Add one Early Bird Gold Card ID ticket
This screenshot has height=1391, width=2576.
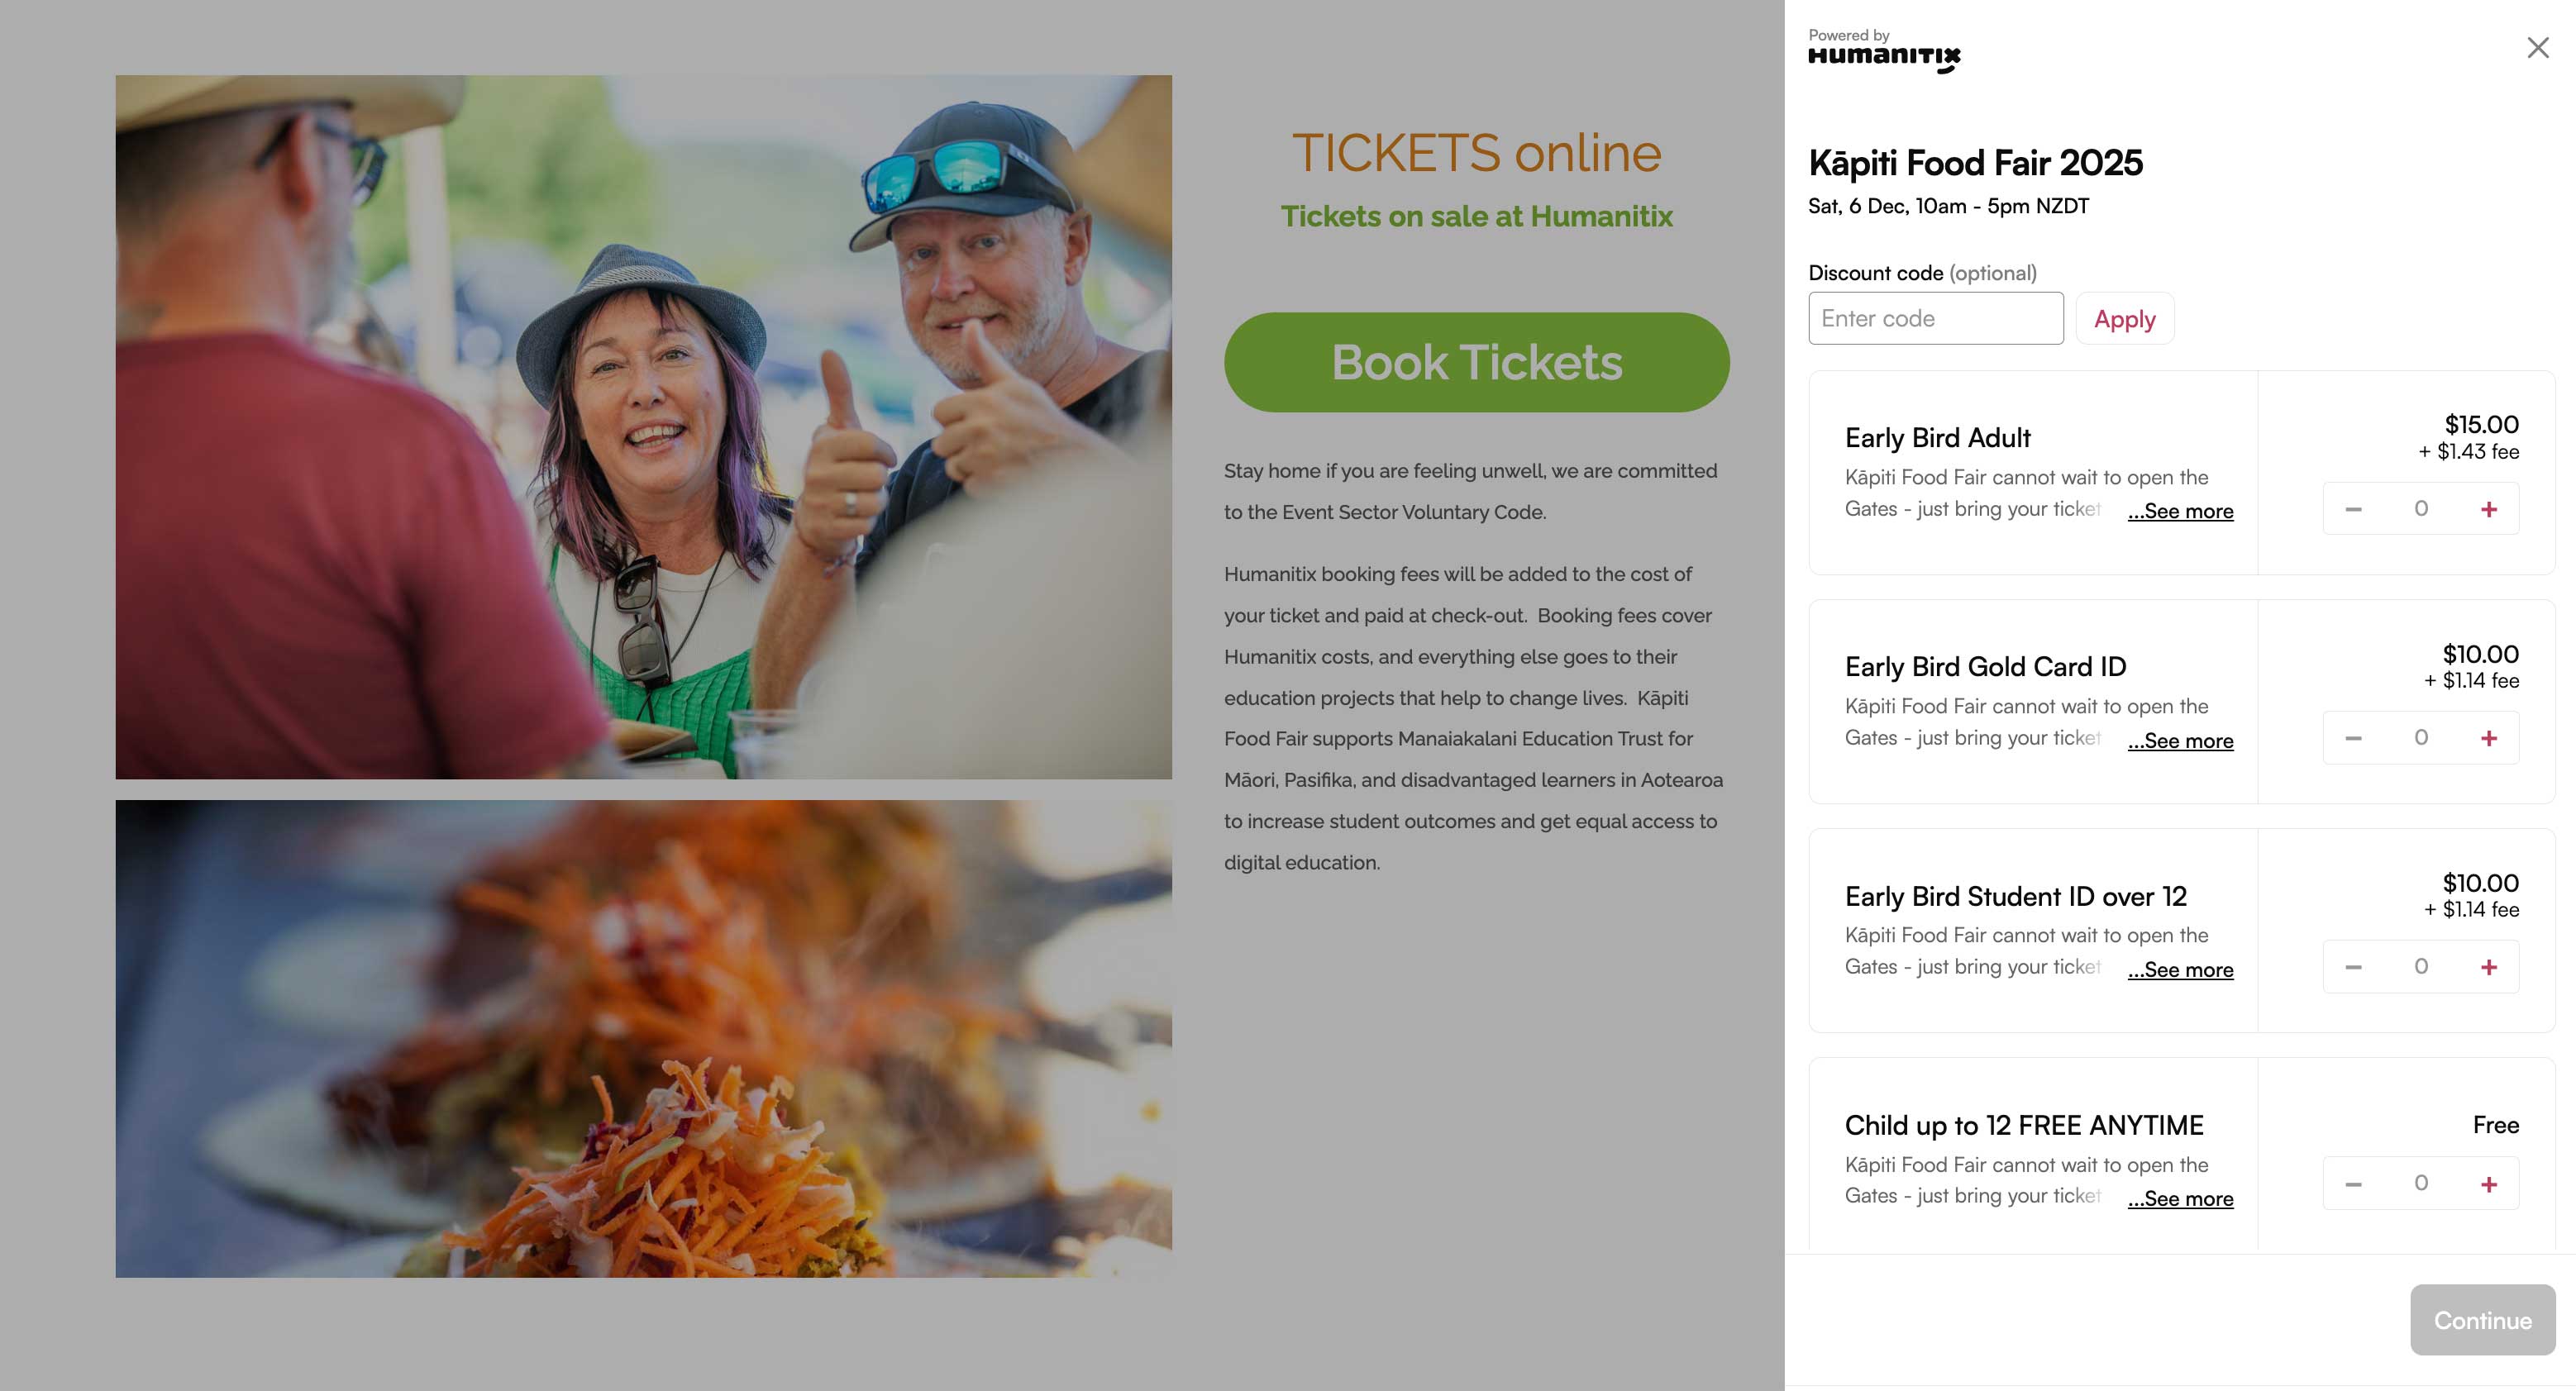click(x=2488, y=738)
